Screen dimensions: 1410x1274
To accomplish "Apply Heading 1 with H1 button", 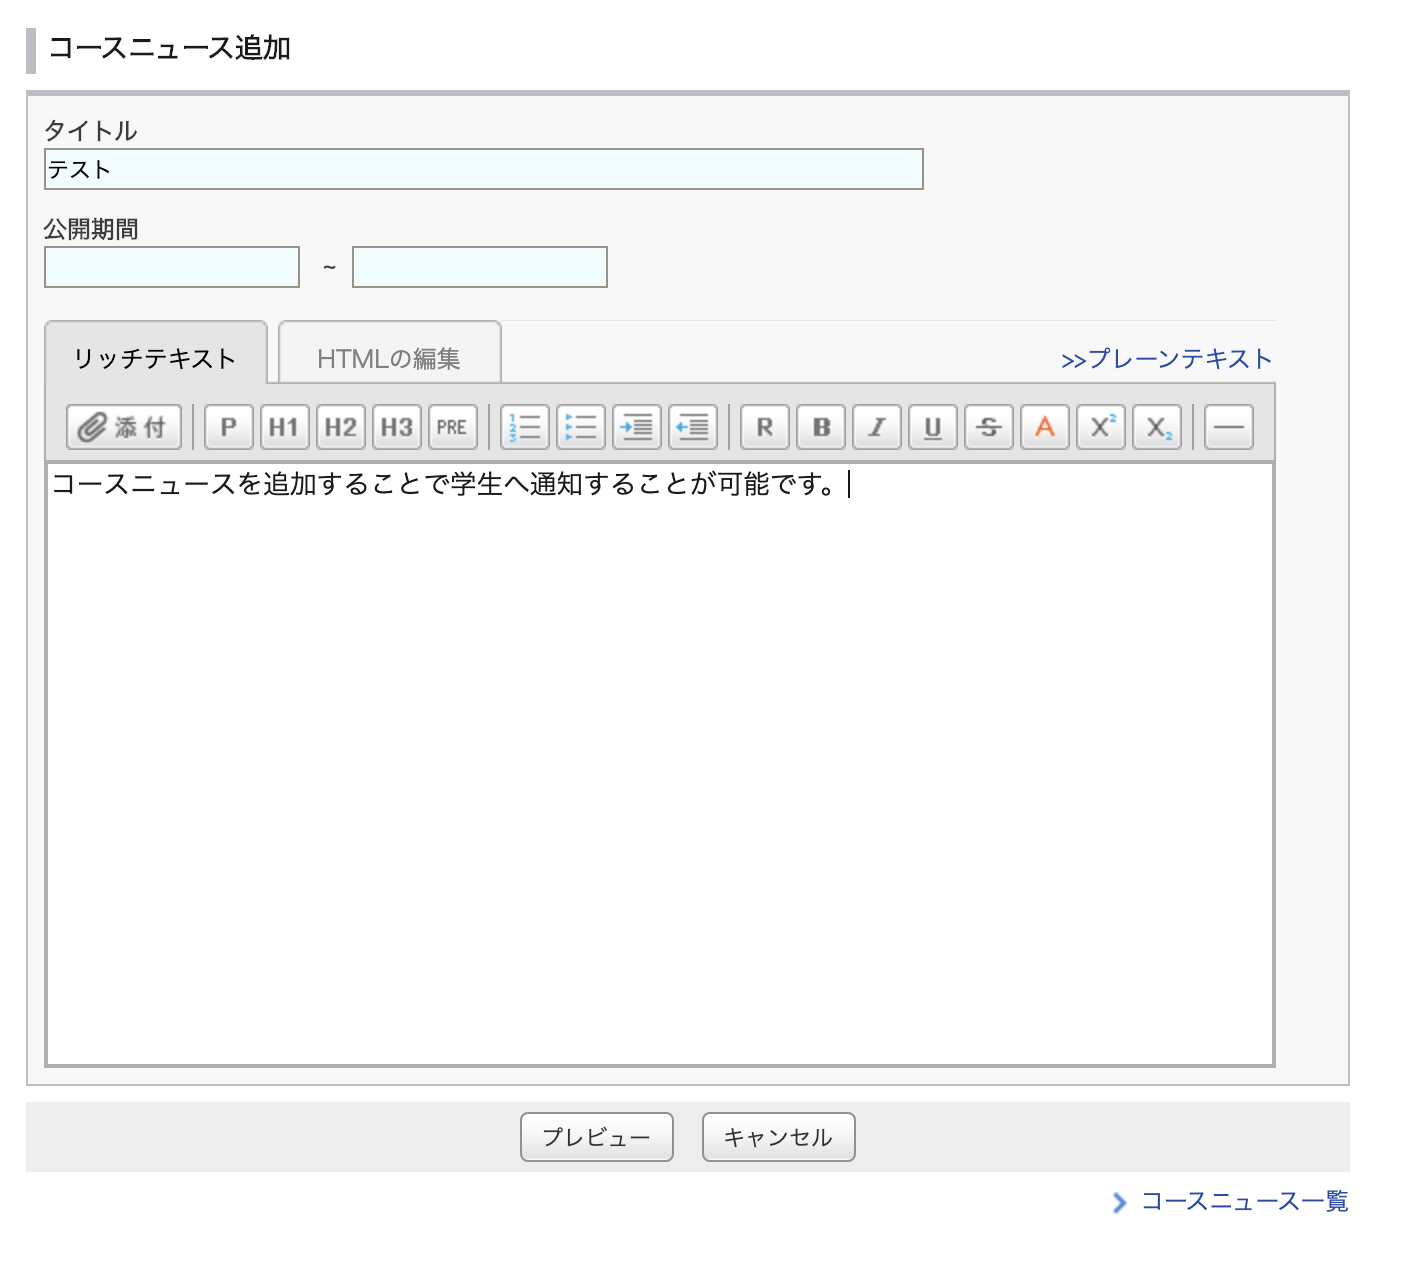I will pyautogui.click(x=284, y=427).
